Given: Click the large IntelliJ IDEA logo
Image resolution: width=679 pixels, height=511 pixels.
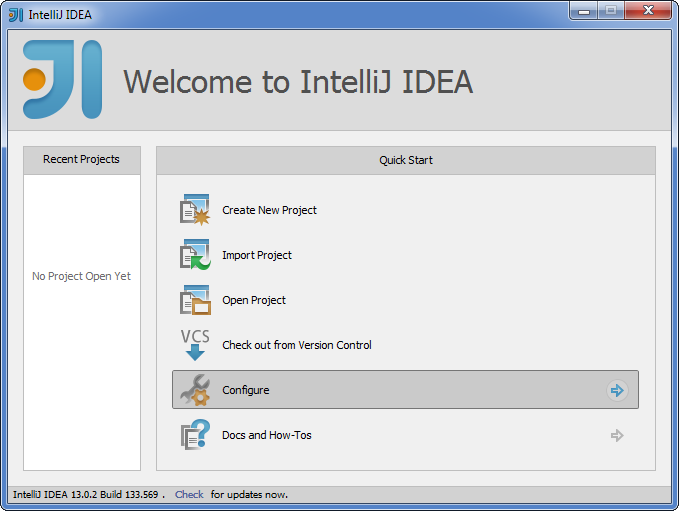Looking at the screenshot, I should click(62, 80).
